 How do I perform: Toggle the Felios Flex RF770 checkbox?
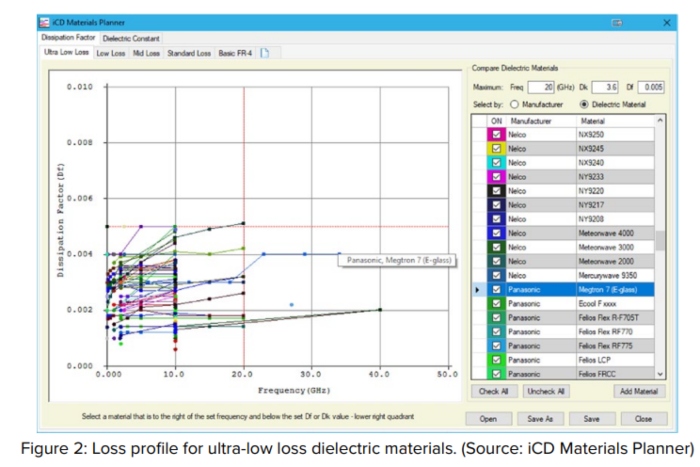point(496,332)
